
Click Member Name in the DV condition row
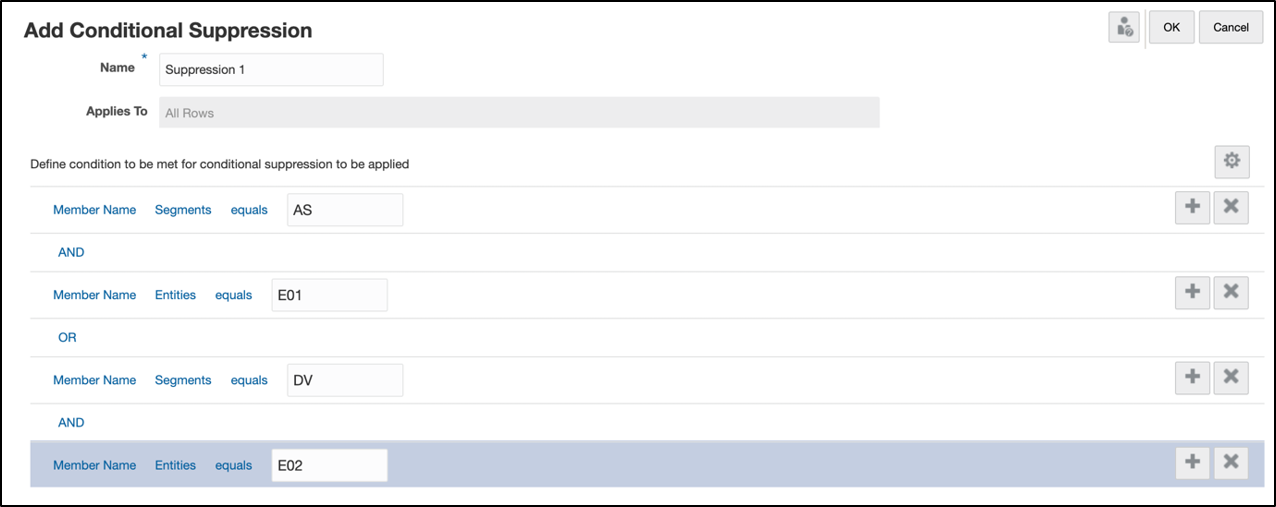point(94,380)
